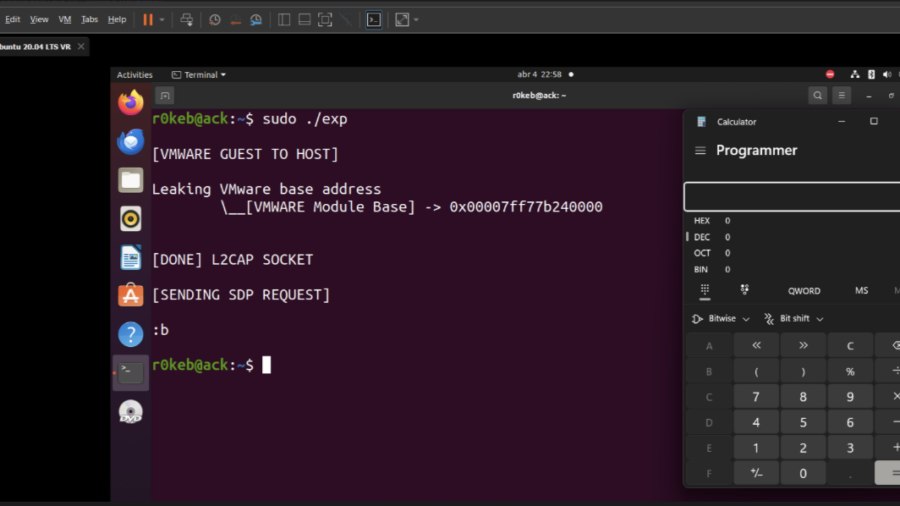
Task: Revert to previous snapshot
Action: [235, 20]
